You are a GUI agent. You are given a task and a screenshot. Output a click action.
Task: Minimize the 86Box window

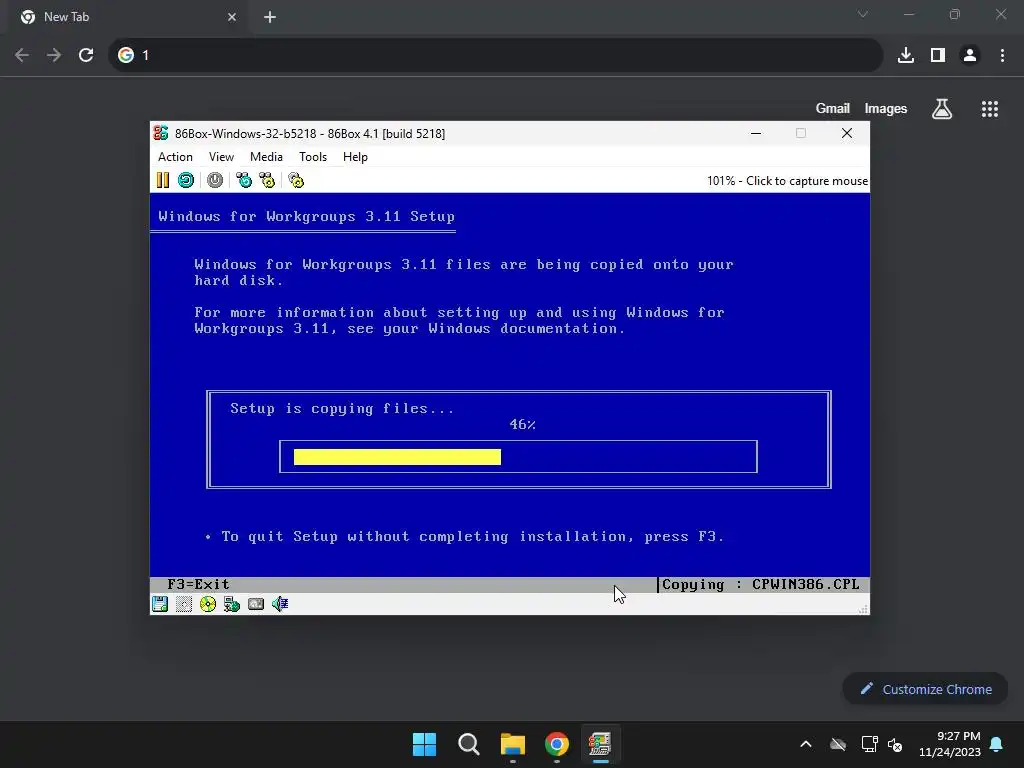(756, 133)
